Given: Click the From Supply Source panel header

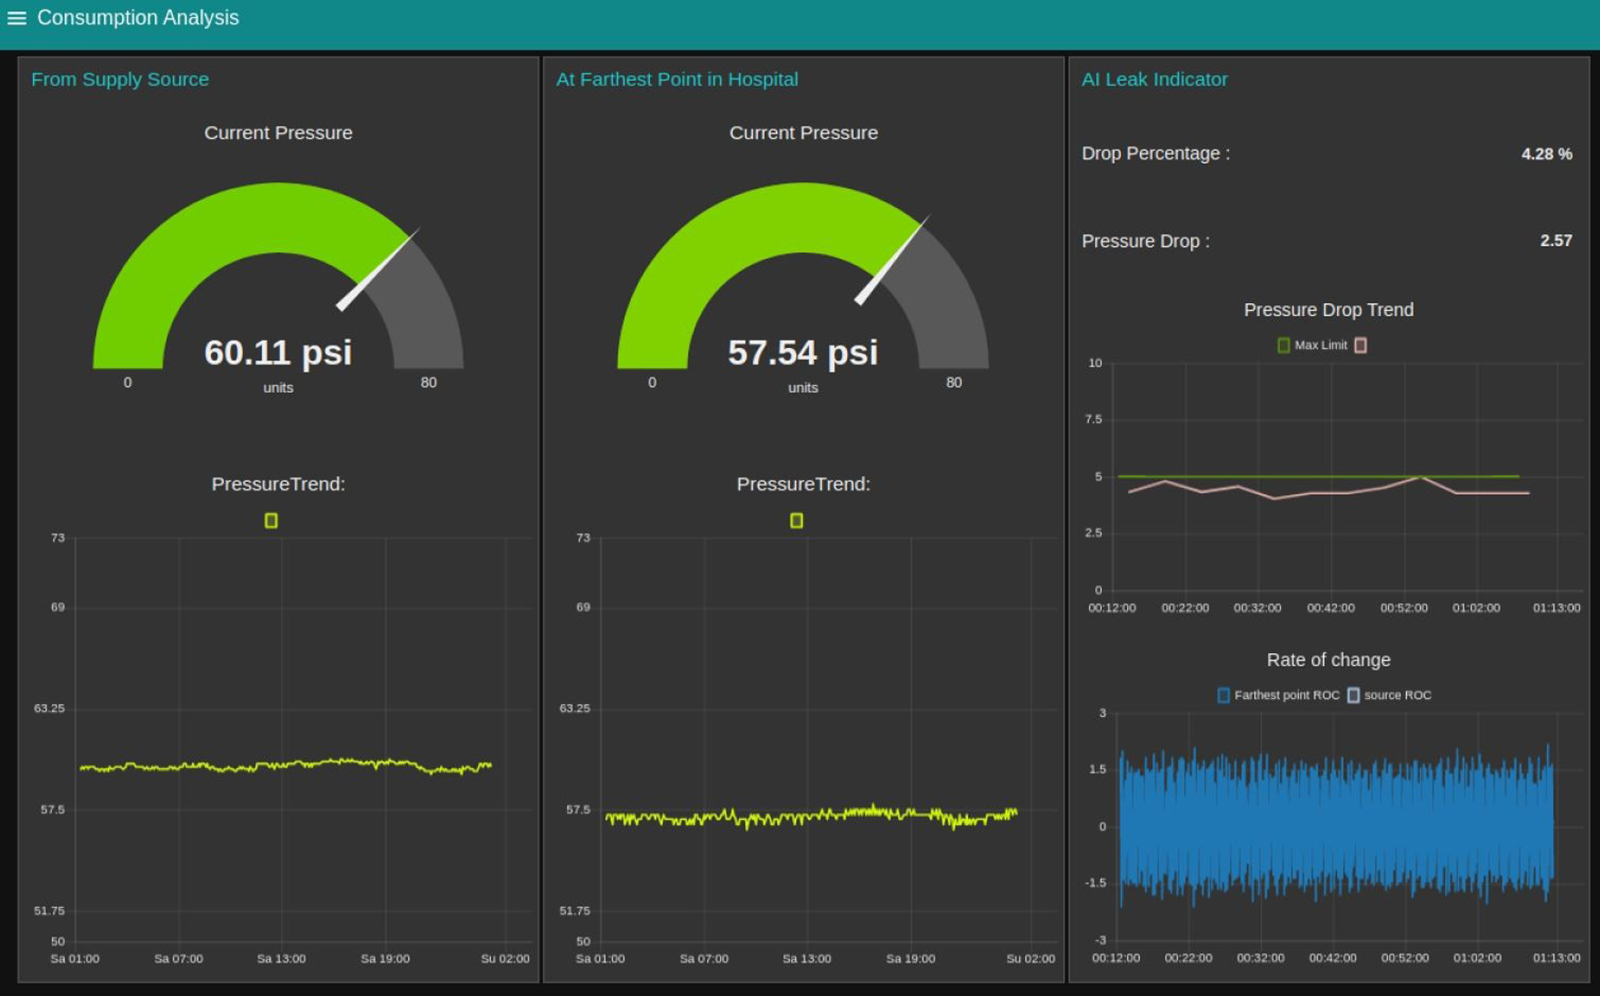Looking at the screenshot, I should [x=120, y=80].
